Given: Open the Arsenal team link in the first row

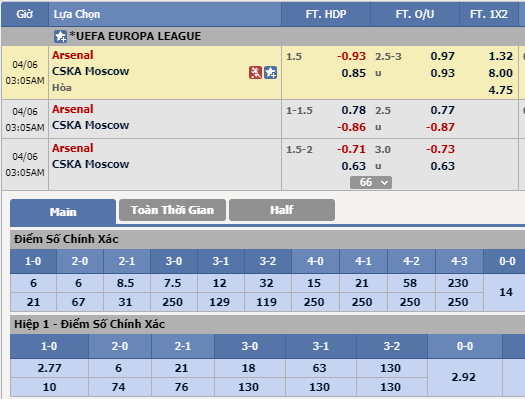Looking at the screenshot, I should tap(73, 55).
